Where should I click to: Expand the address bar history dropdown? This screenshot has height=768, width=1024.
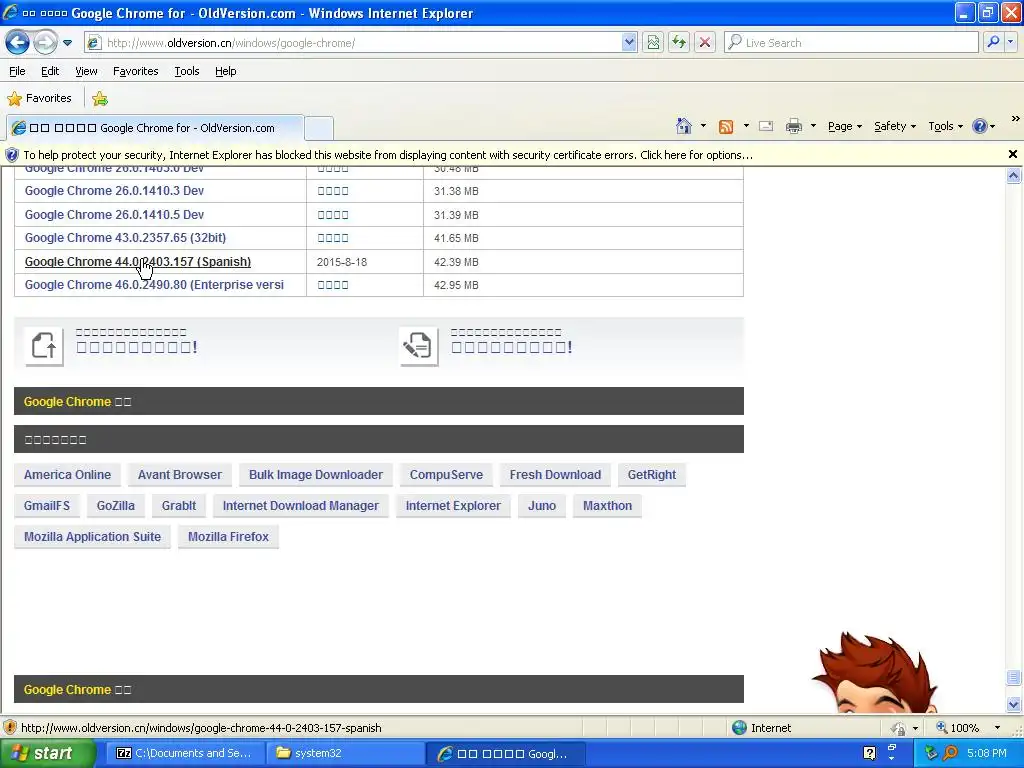pos(629,43)
